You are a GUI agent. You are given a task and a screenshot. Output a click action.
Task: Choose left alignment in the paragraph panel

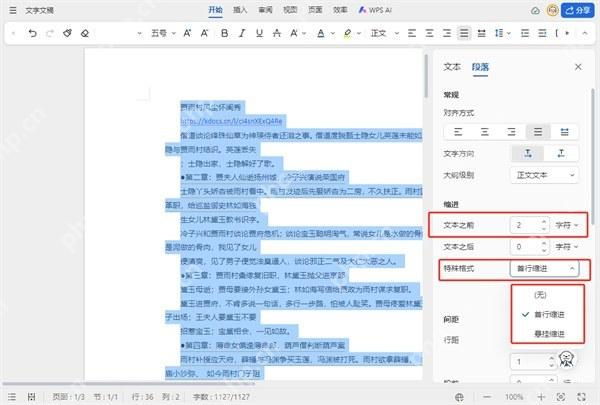[x=458, y=132]
